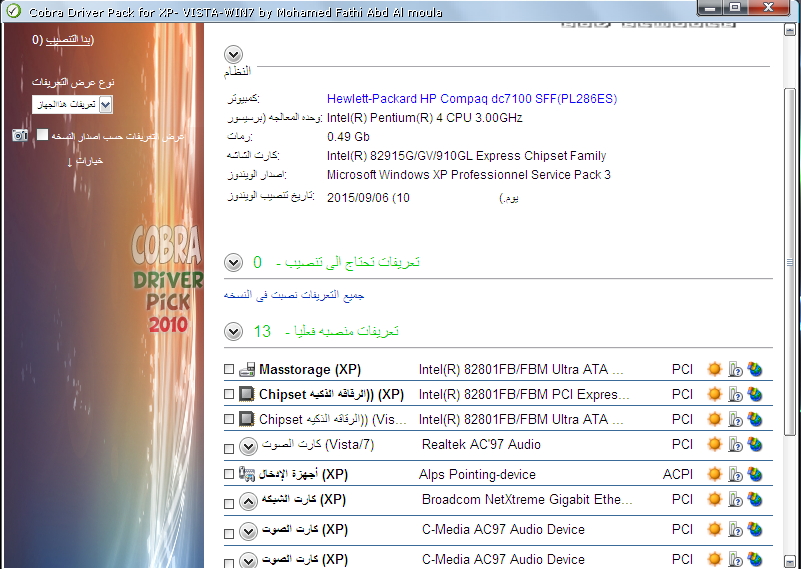801x569 pixels.
Task: Click sun icon in Chipset (XP) PCI Express row
Action: (715, 394)
